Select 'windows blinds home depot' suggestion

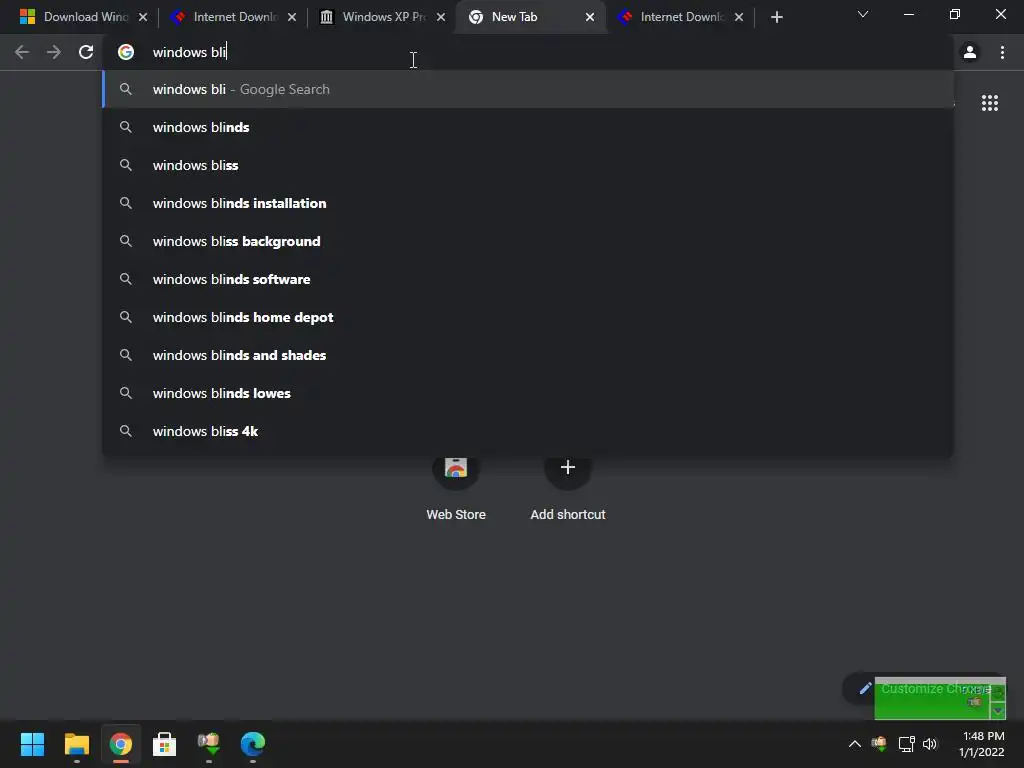pyautogui.click(x=528, y=317)
